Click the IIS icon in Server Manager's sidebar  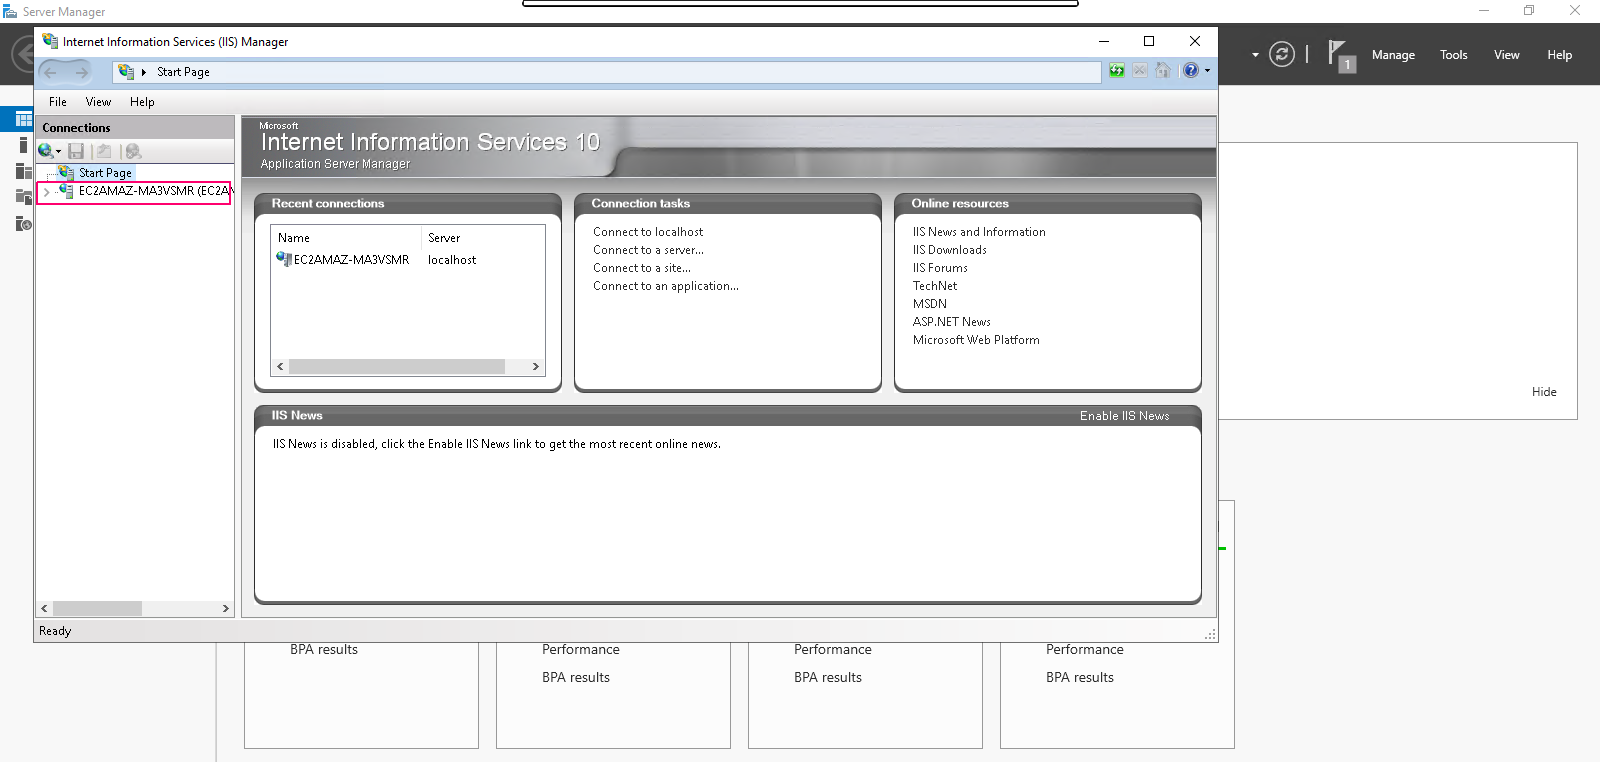(x=24, y=223)
